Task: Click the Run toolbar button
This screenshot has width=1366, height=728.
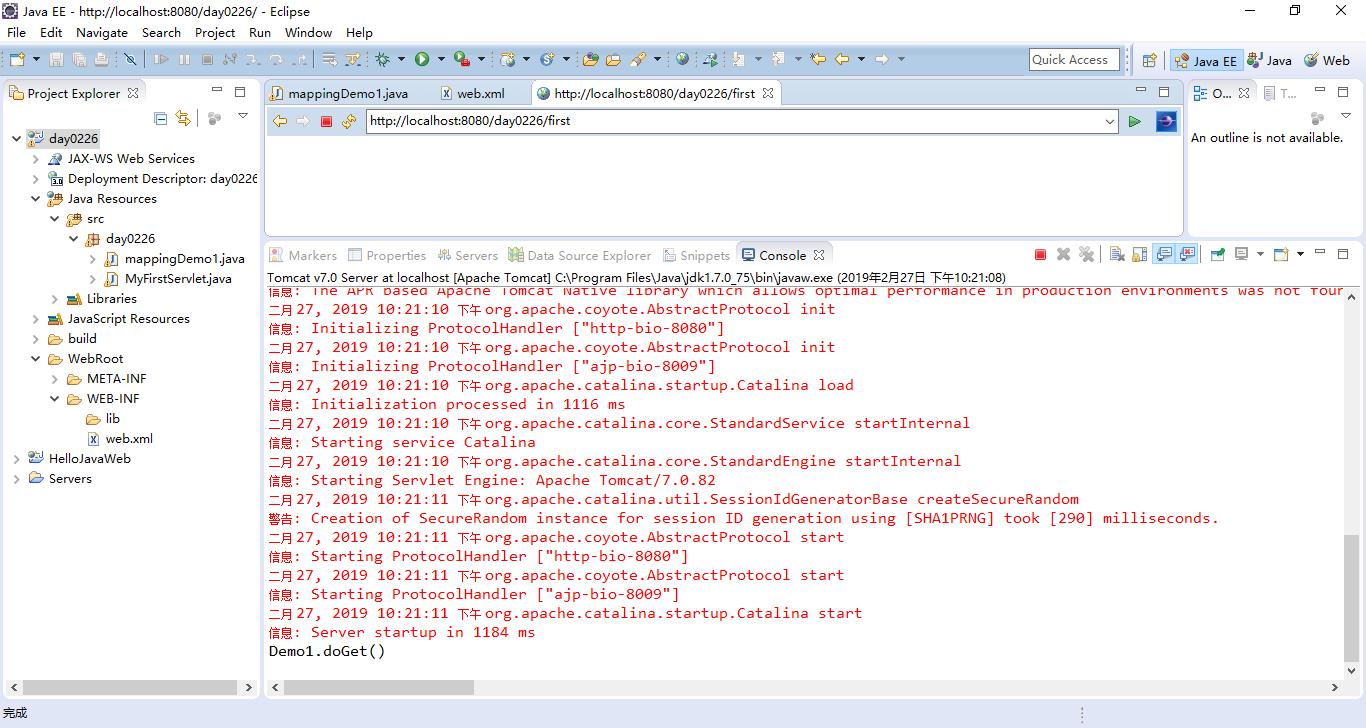Action: click(x=422, y=60)
